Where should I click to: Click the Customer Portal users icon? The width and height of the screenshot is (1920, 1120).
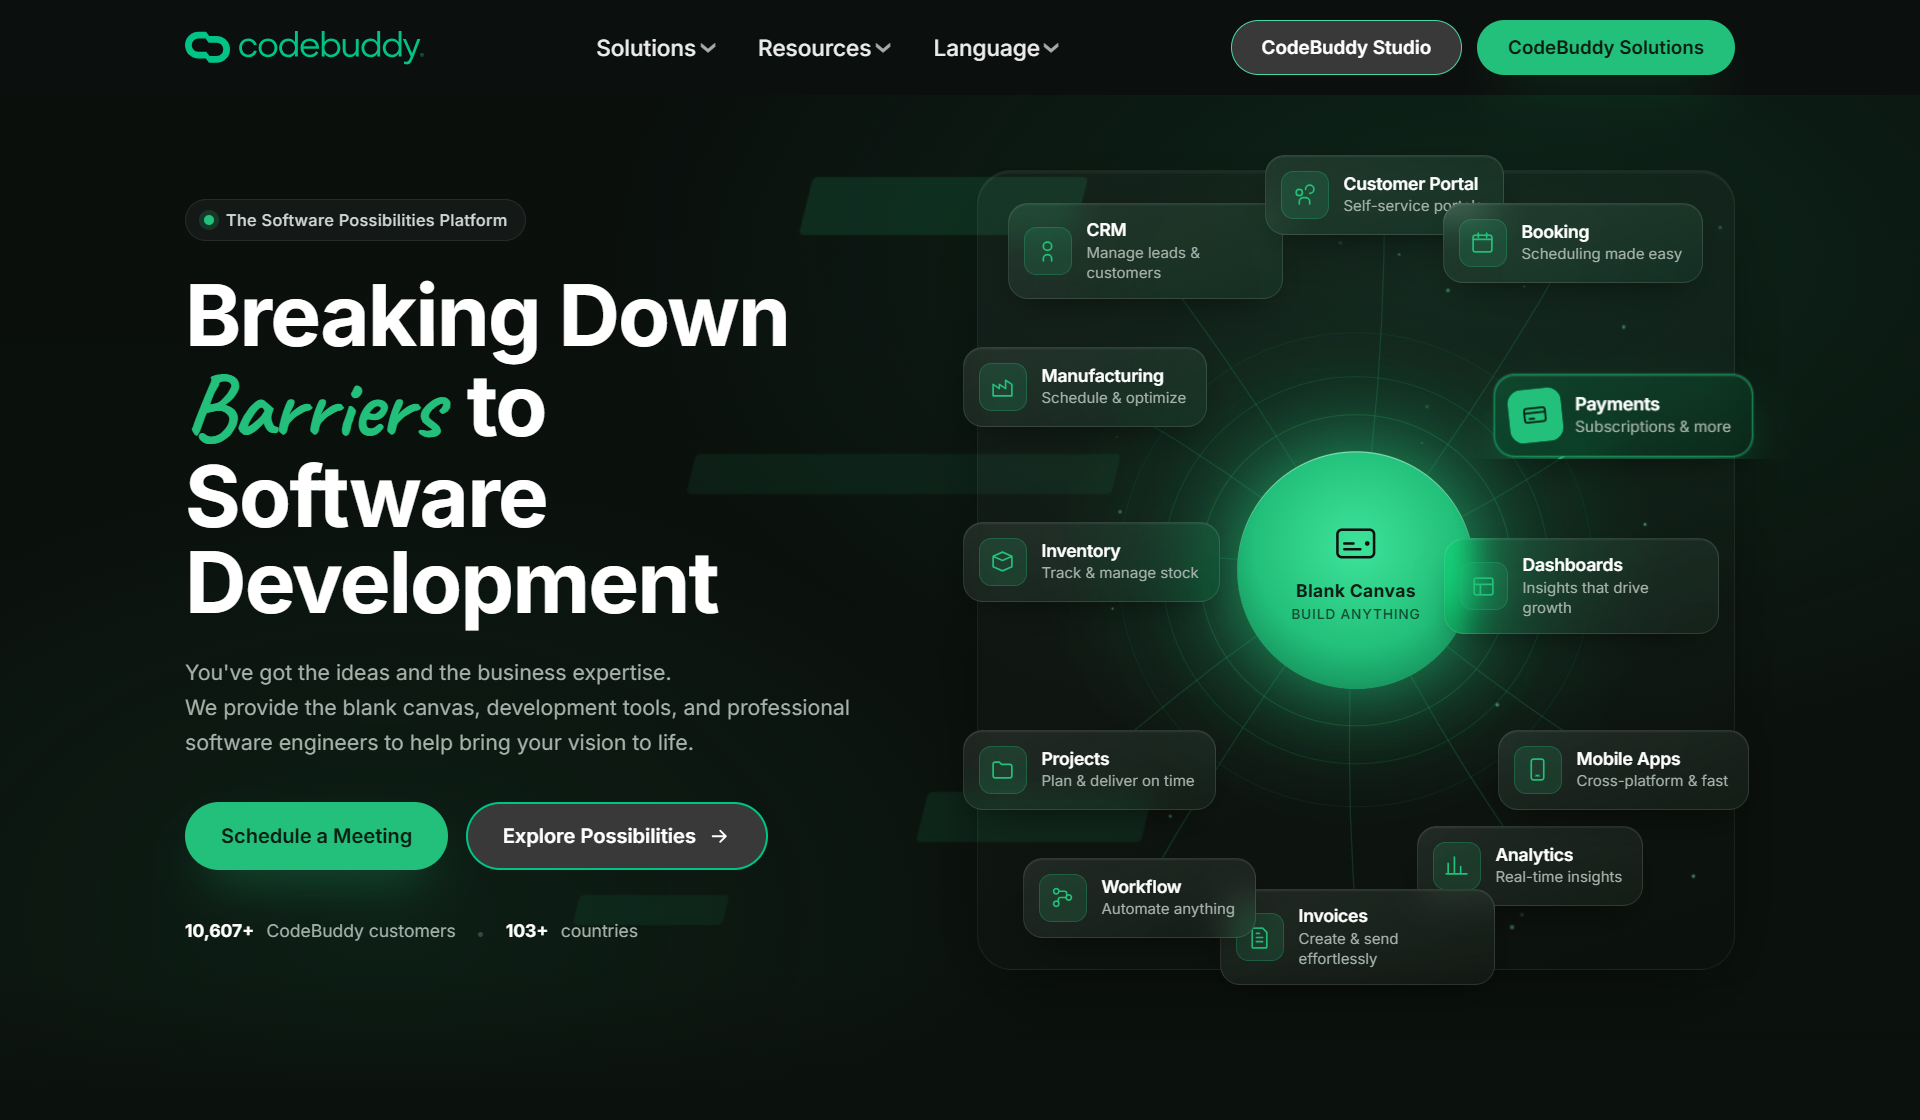tap(1305, 194)
